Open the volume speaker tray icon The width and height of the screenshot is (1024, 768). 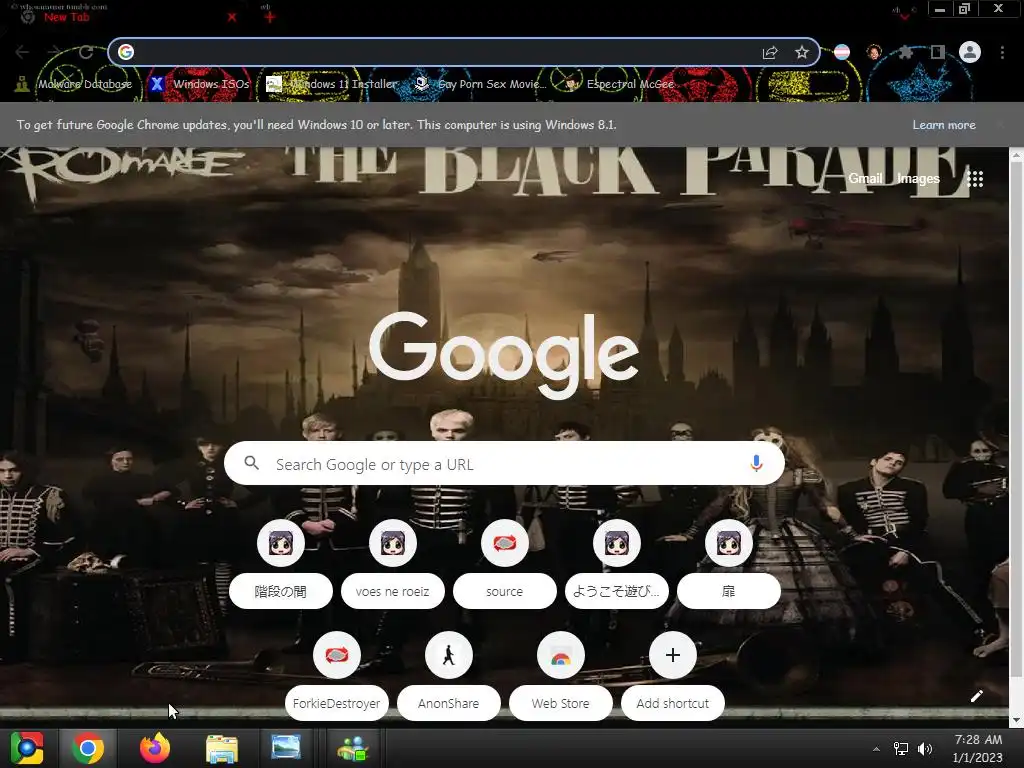coord(925,749)
